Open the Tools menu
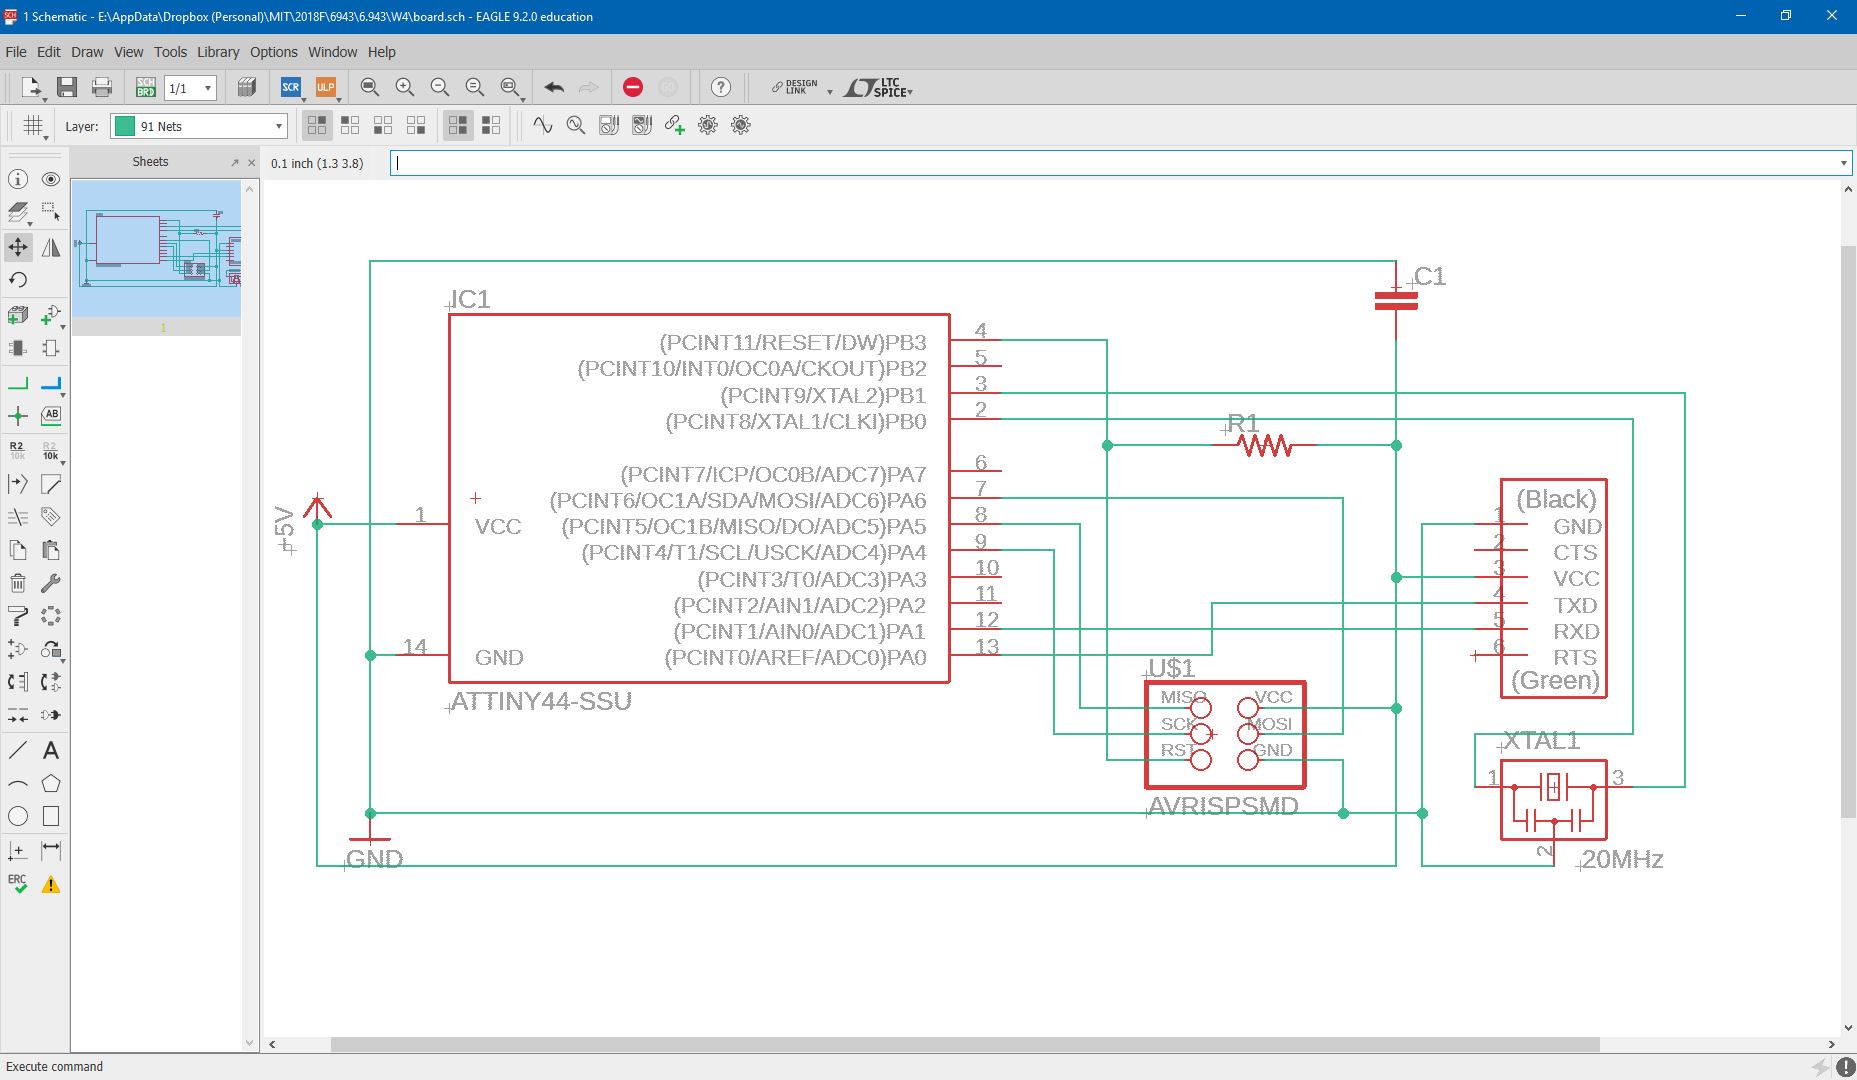Viewport: 1857px width, 1080px height. tap(170, 52)
